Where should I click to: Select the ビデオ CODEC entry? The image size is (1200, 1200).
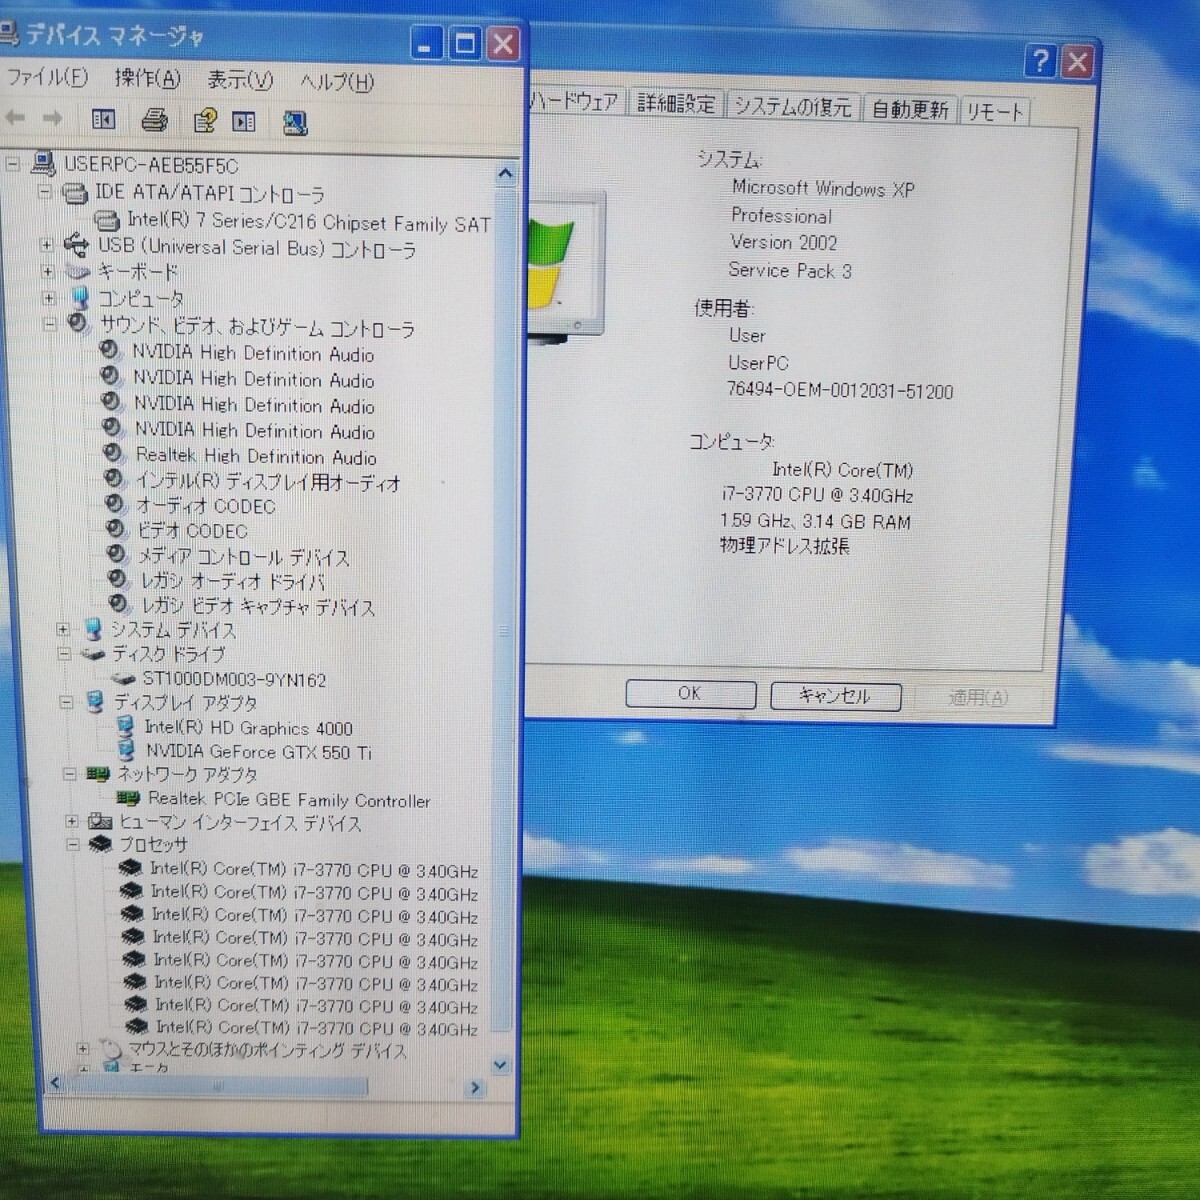(x=192, y=531)
